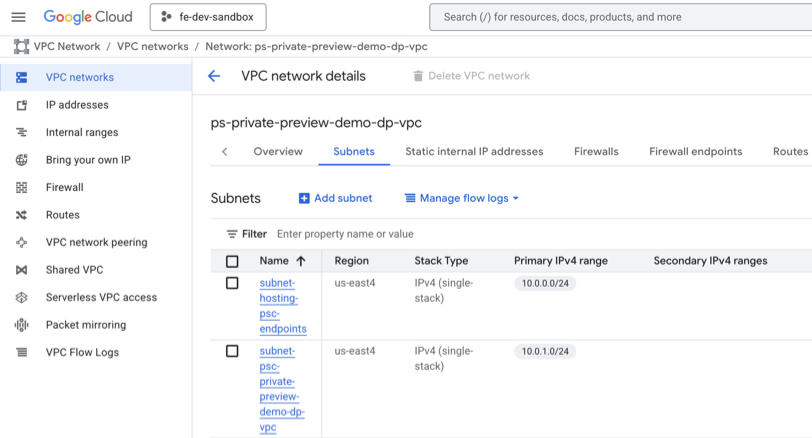The width and height of the screenshot is (812, 438).
Task: Check the subnet-hosting-psc-endpoints row checkbox
Action: (232, 283)
